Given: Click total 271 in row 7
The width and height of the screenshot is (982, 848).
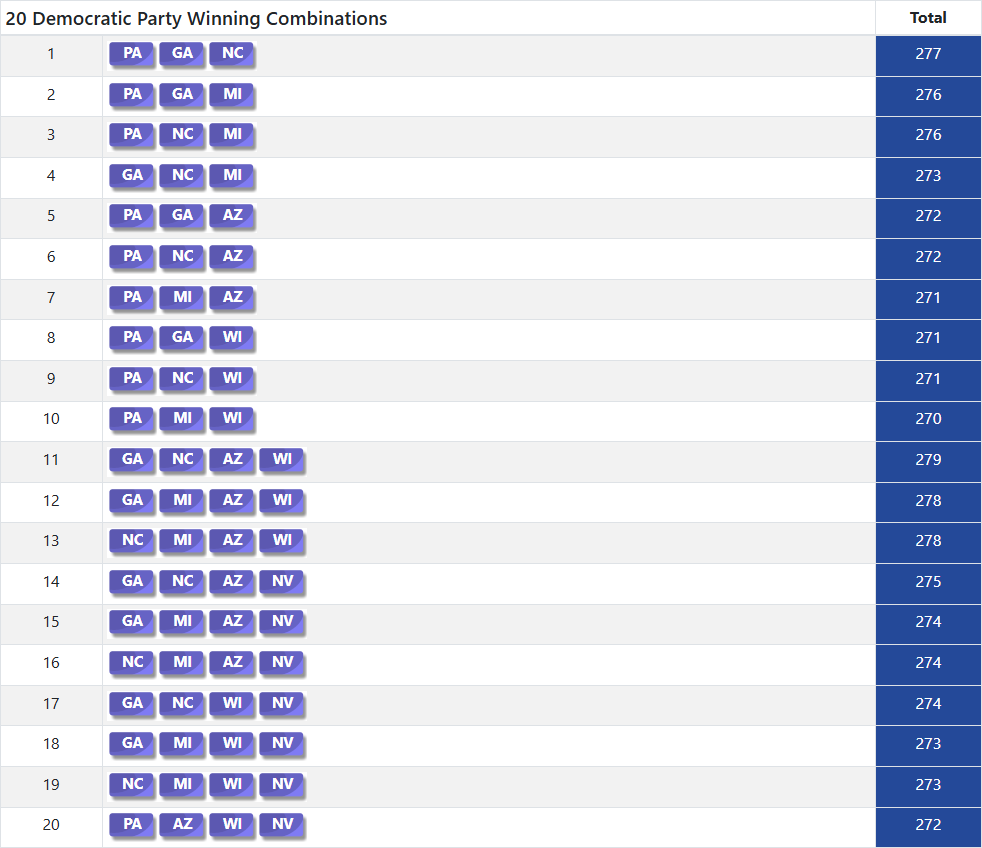Looking at the screenshot, I should 928,298.
